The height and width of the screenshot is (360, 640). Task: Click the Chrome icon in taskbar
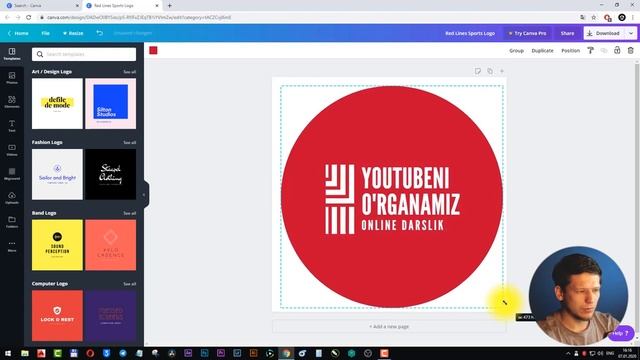[286, 353]
